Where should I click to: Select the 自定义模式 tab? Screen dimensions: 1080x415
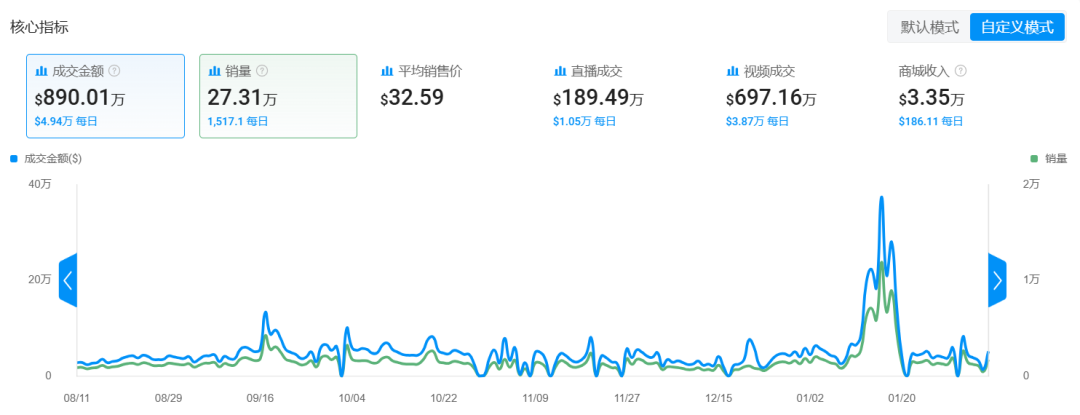1017,28
